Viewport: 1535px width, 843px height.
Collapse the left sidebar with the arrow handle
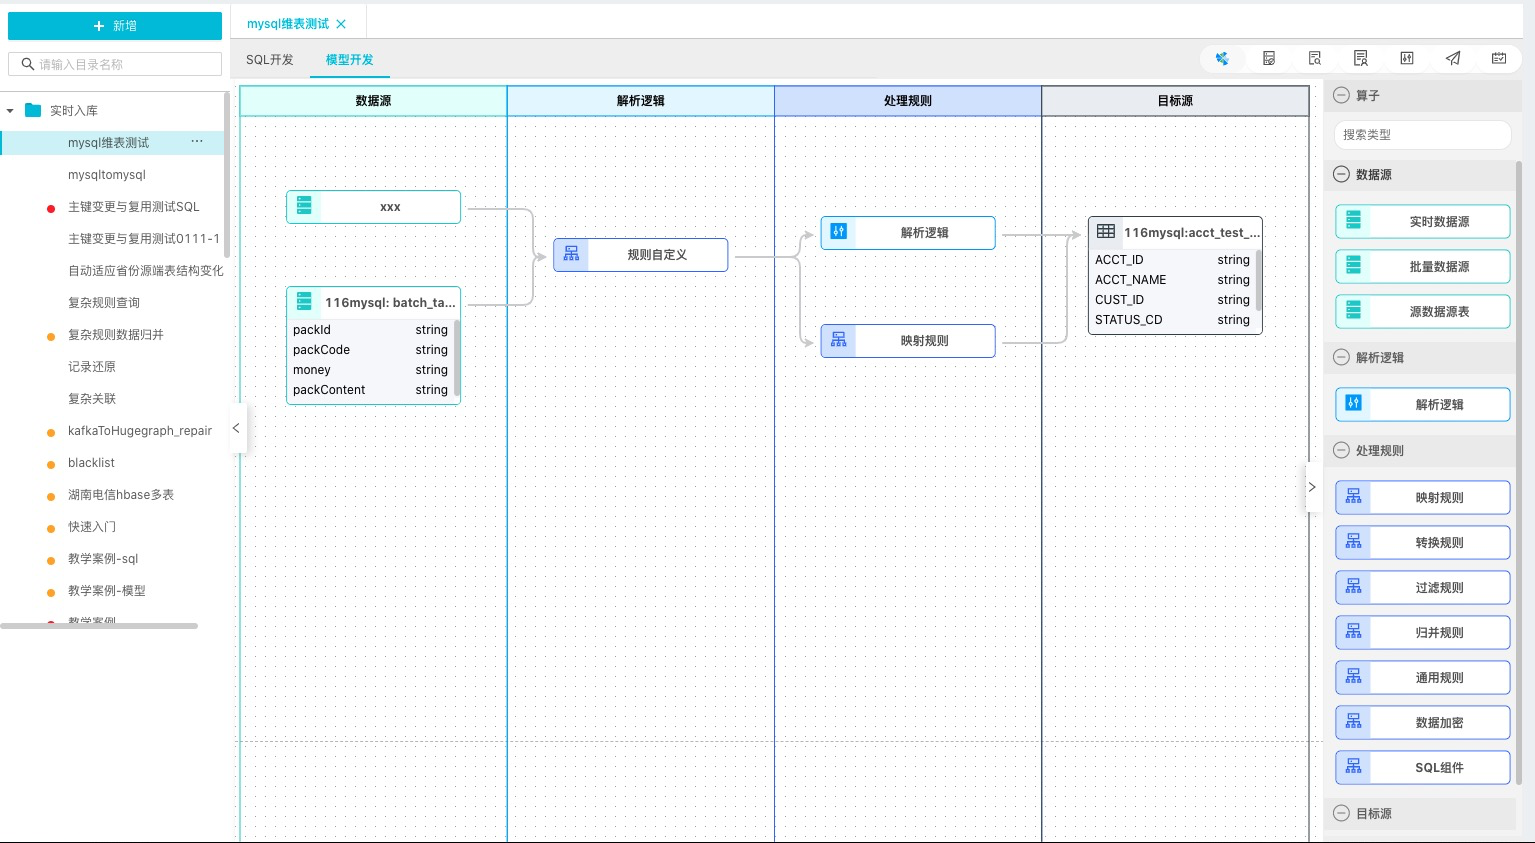[x=237, y=428]
